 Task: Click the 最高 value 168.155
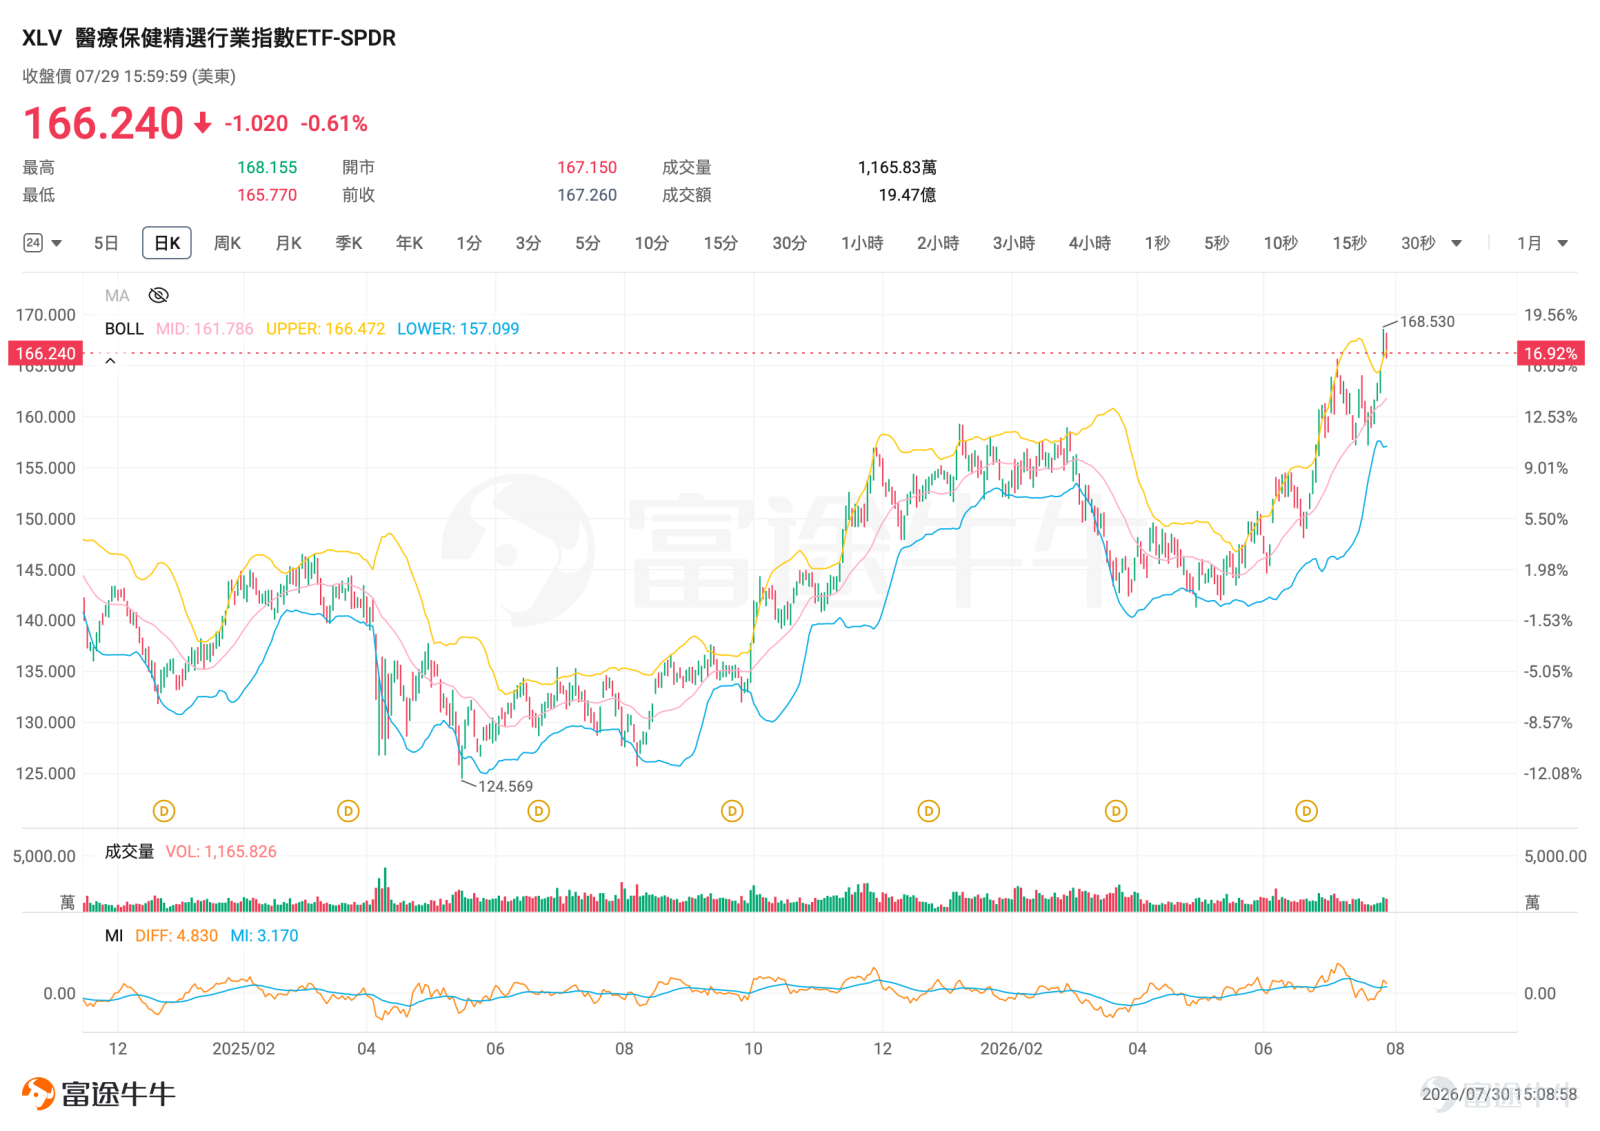point(267,168)
